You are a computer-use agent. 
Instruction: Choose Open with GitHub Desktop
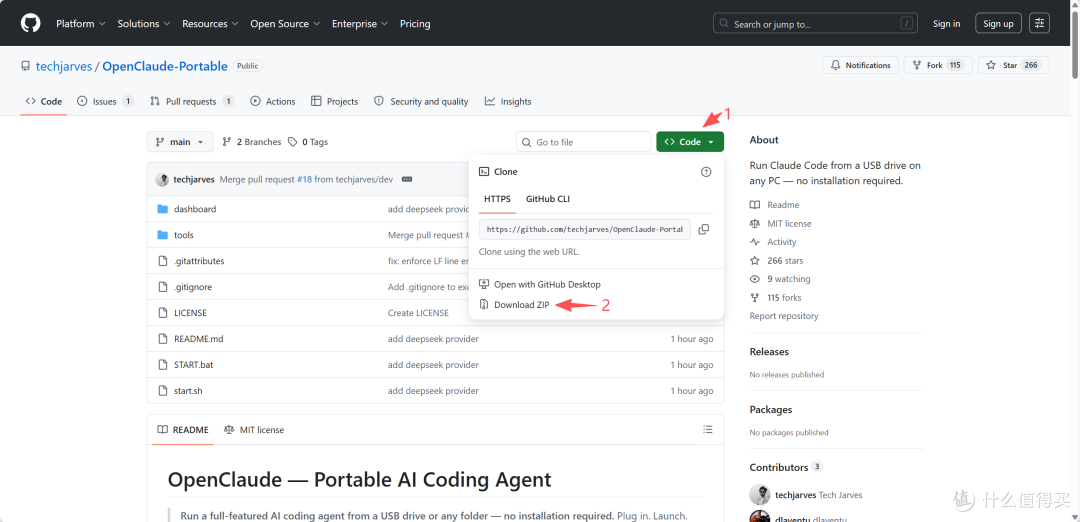[540, 284]
